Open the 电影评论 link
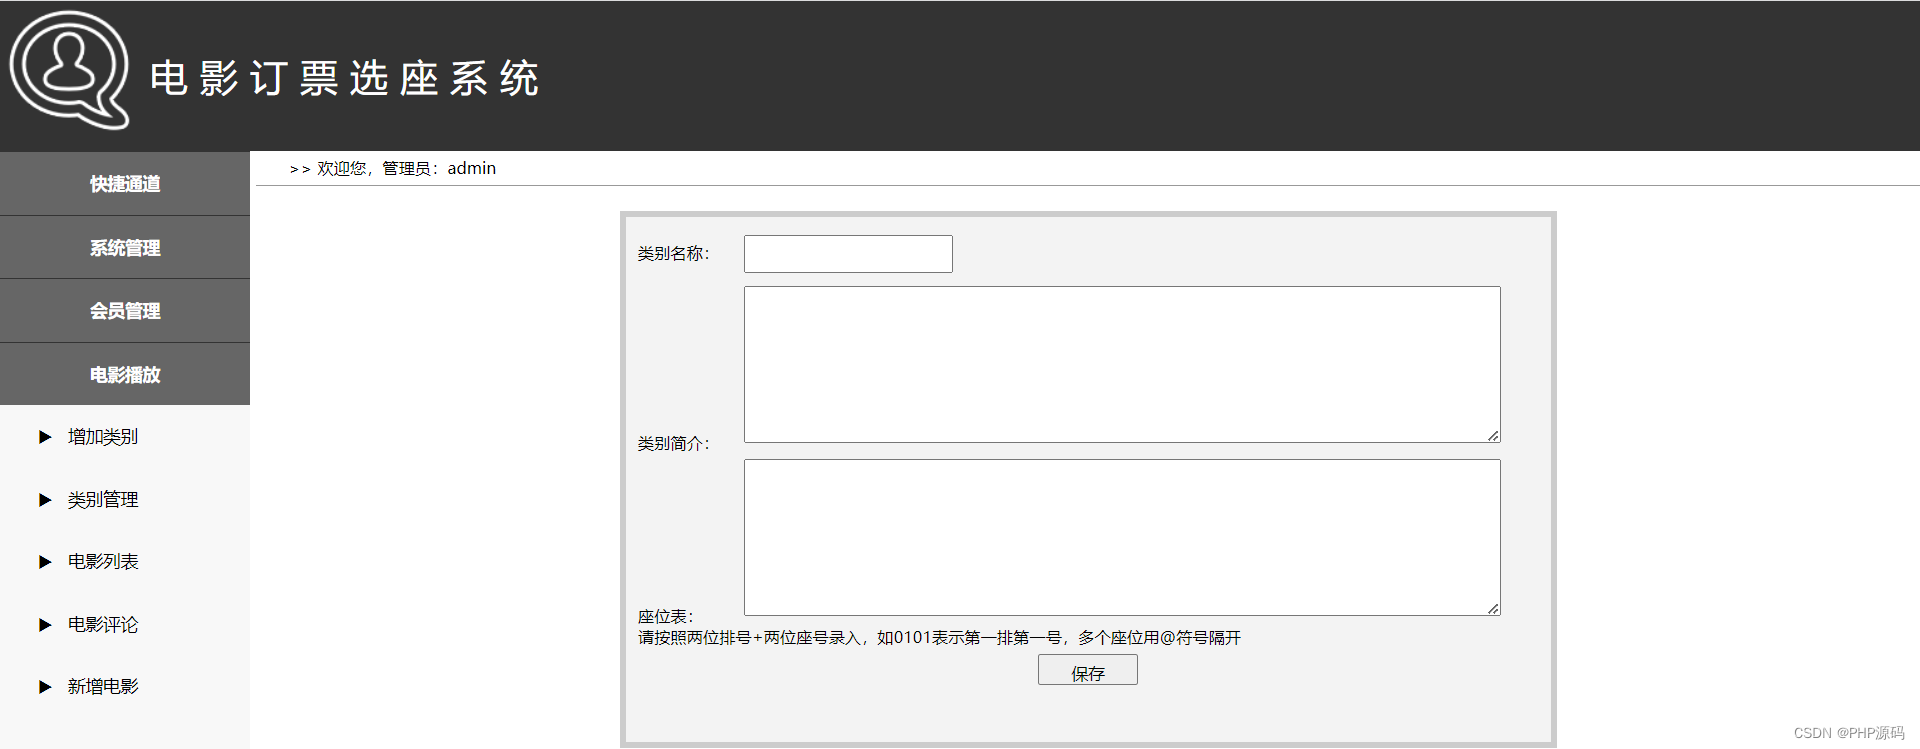This screenshot has height=749, width=1920. (103, 625)
